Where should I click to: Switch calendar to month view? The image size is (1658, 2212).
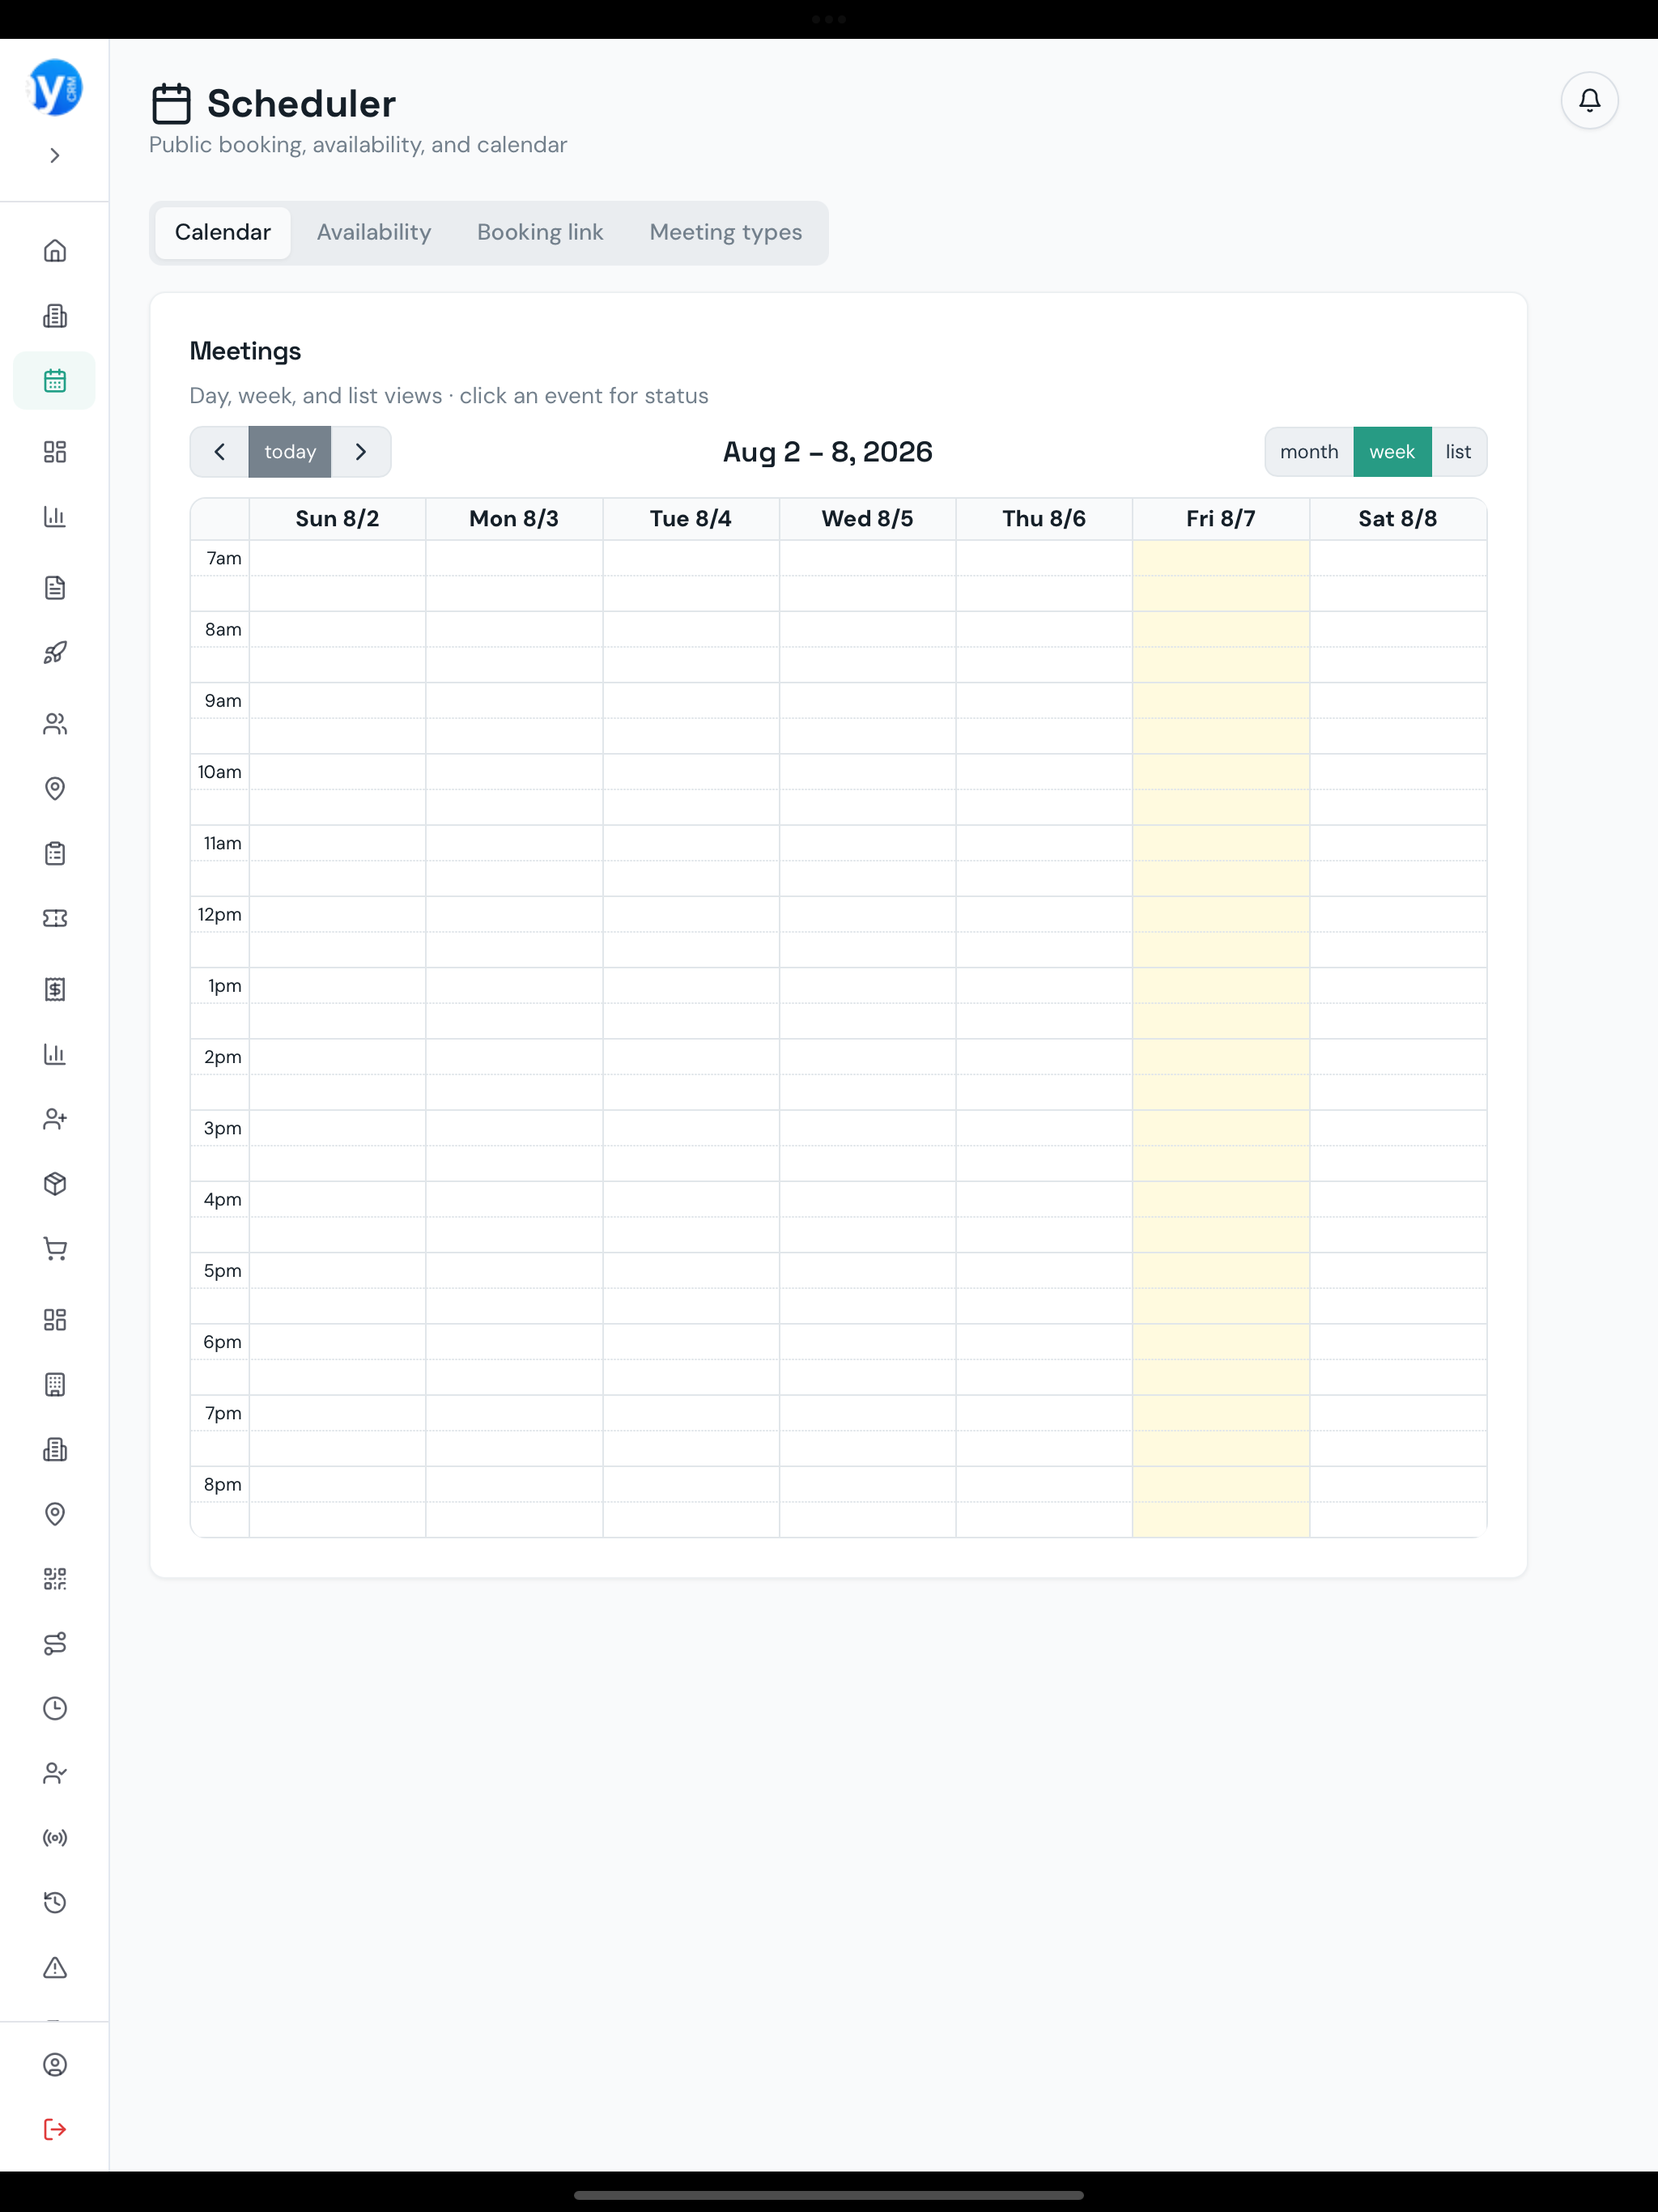(x=1309, y=452)
